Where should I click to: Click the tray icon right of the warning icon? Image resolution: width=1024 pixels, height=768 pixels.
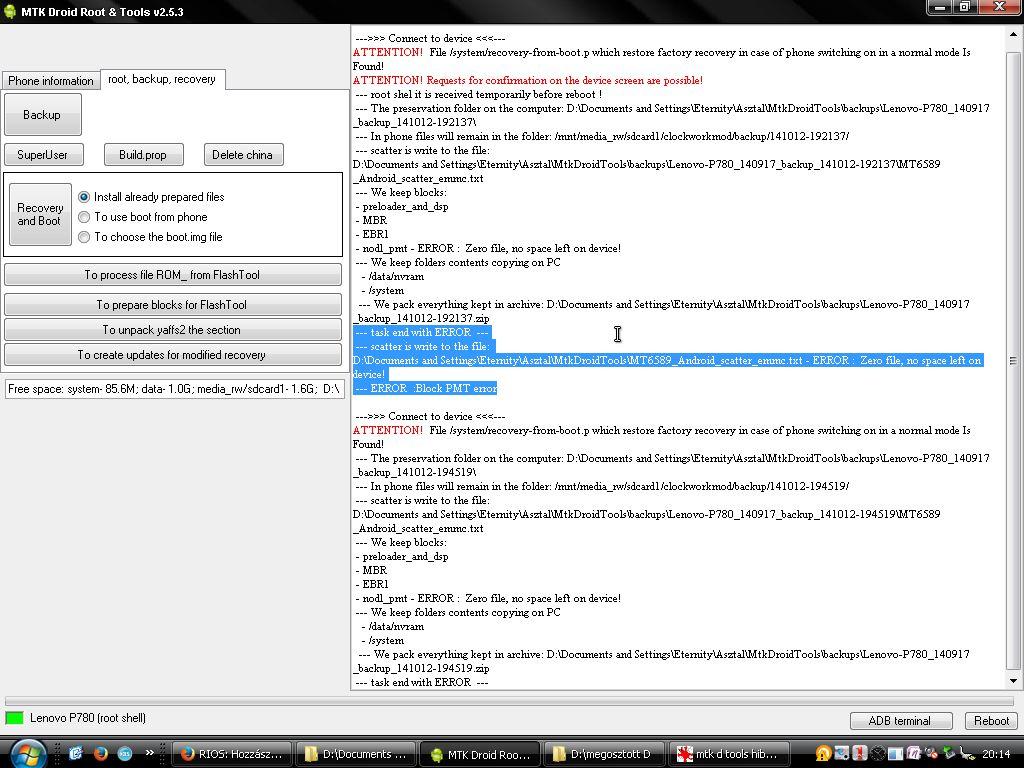coord(842,754)
